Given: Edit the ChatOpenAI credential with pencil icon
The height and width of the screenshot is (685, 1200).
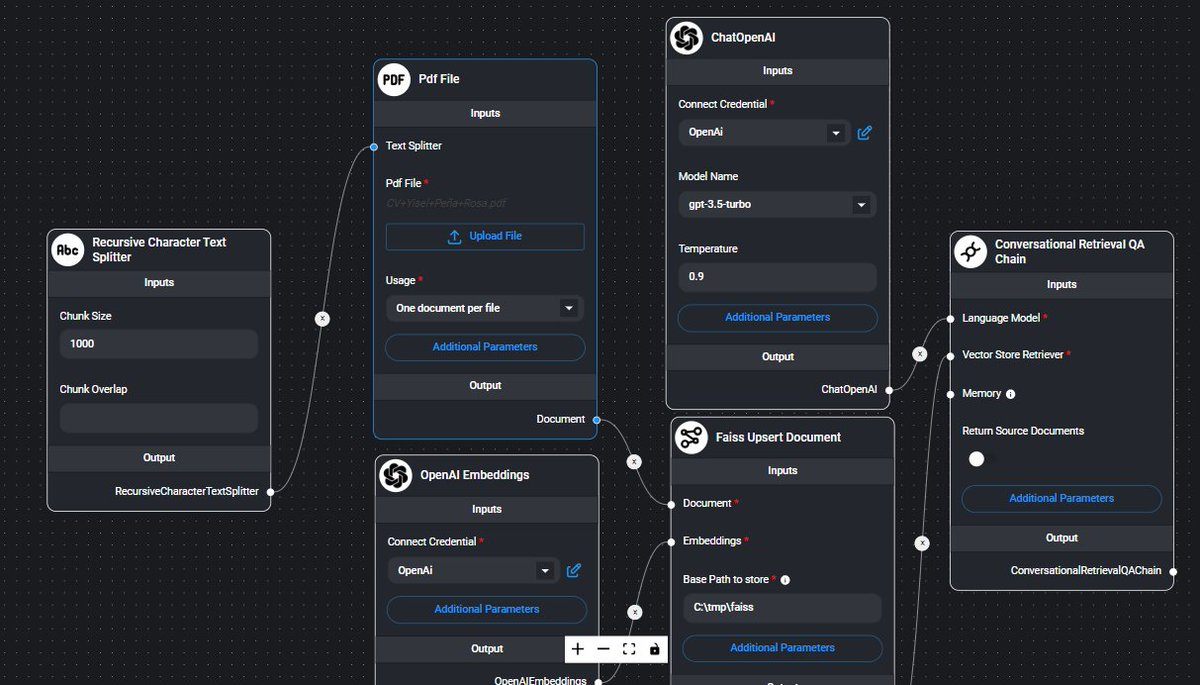Looking at the screenshot, I should 865,132.
